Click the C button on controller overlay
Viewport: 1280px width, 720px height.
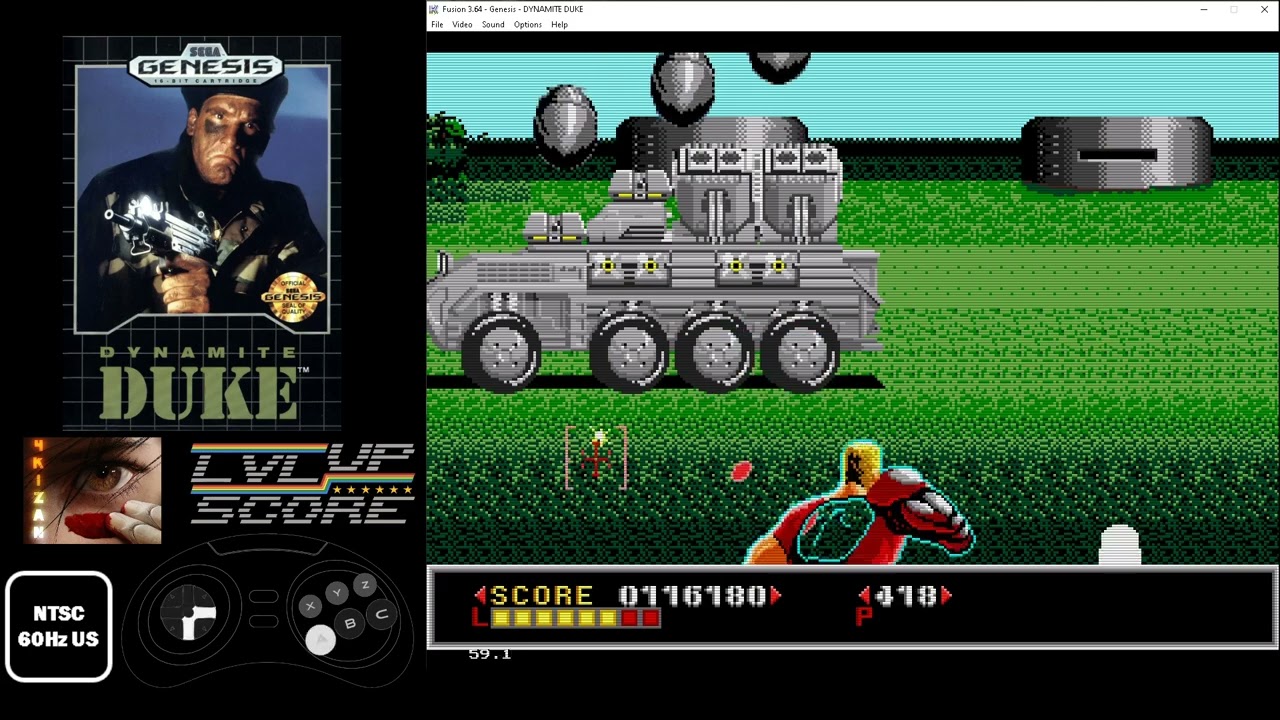point(381,615)
